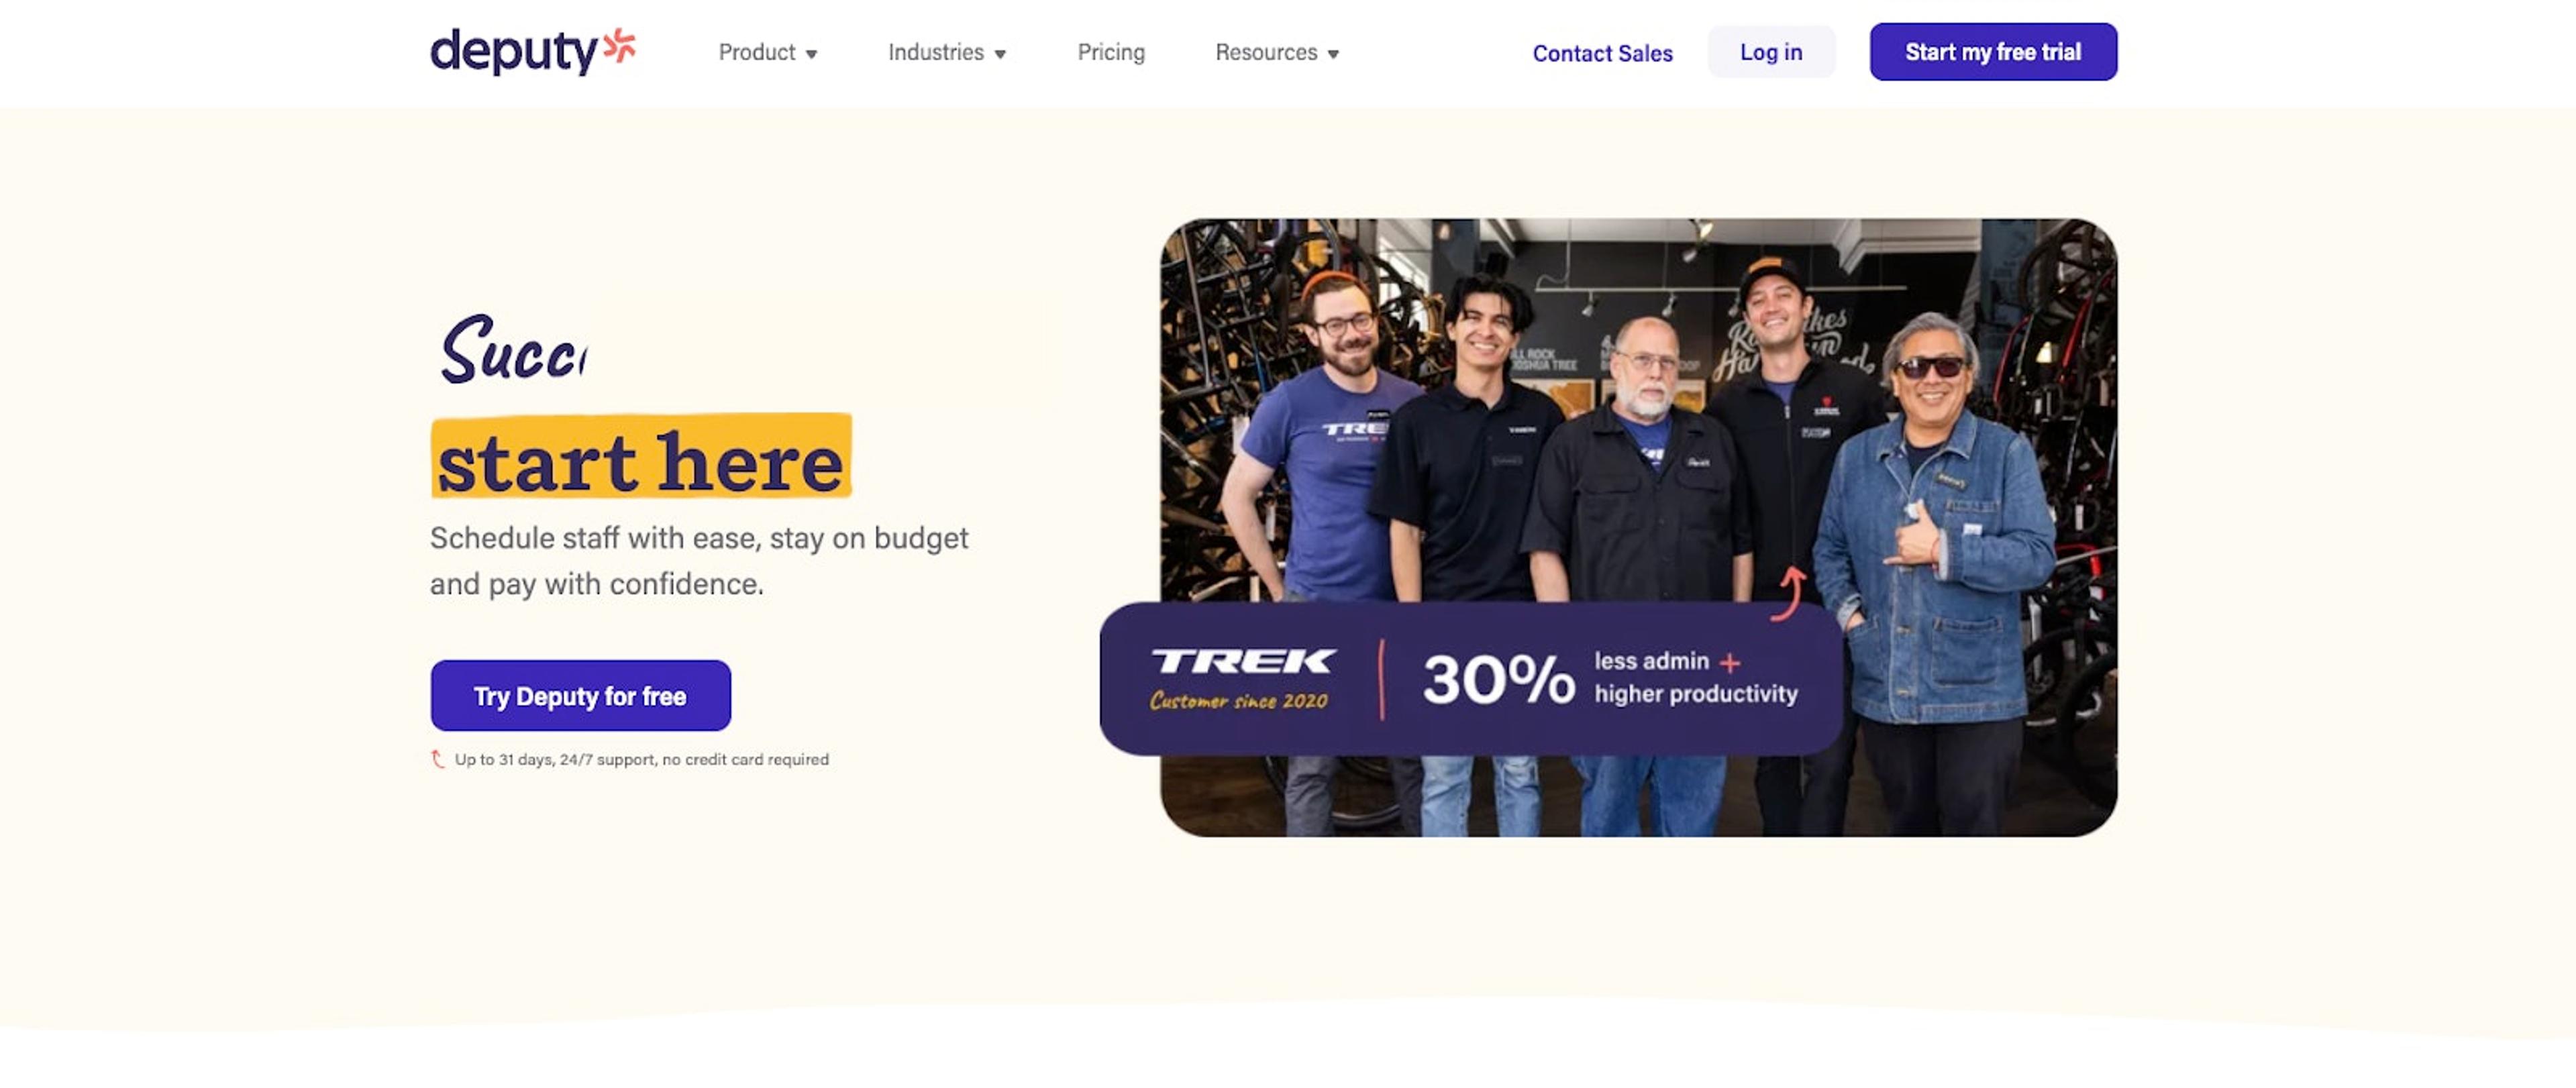Go to the Pricing page
2576x1088 pixels.
point(1111,52)
